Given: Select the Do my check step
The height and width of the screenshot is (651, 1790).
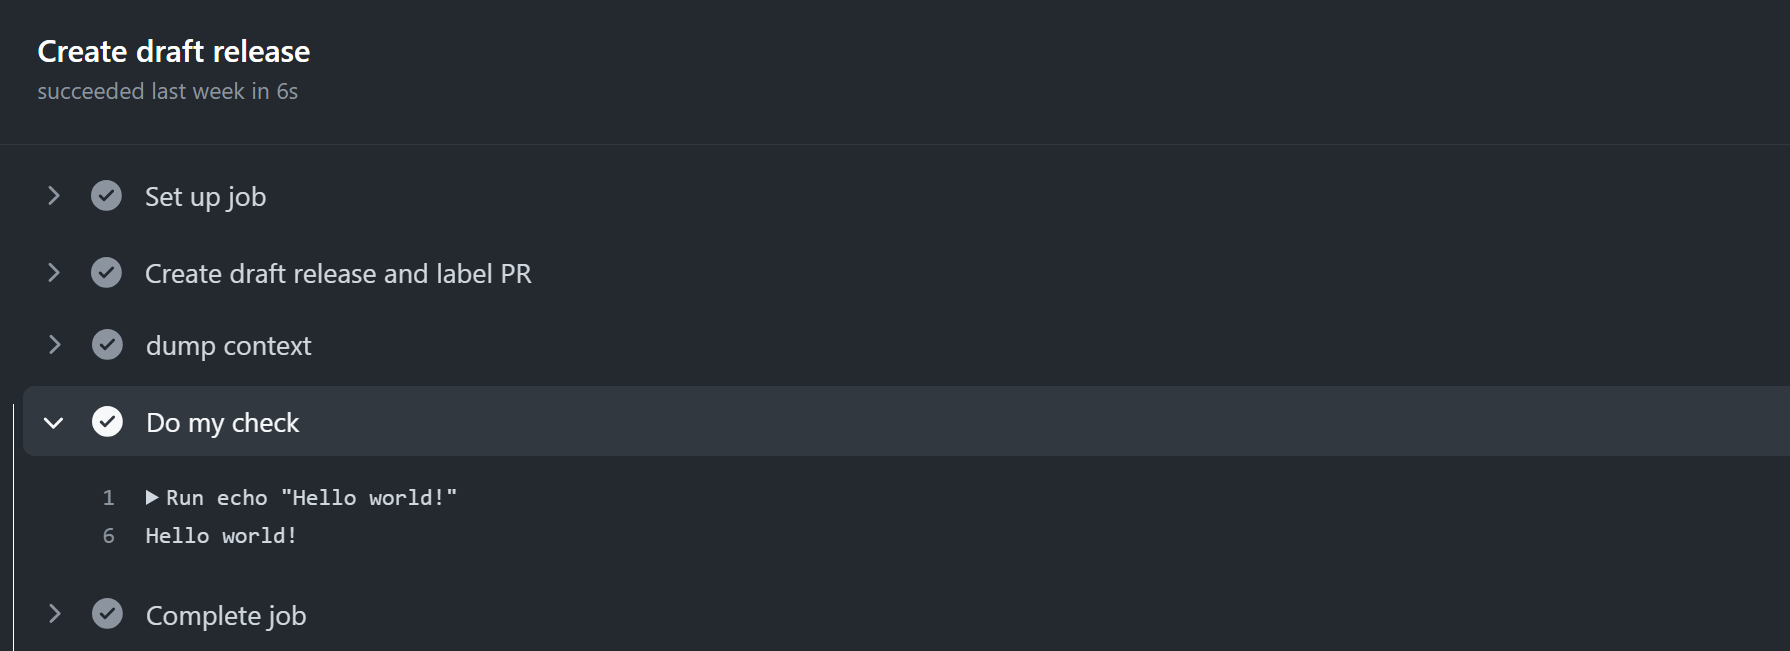Looking at the screenshot, I should 222,422.
